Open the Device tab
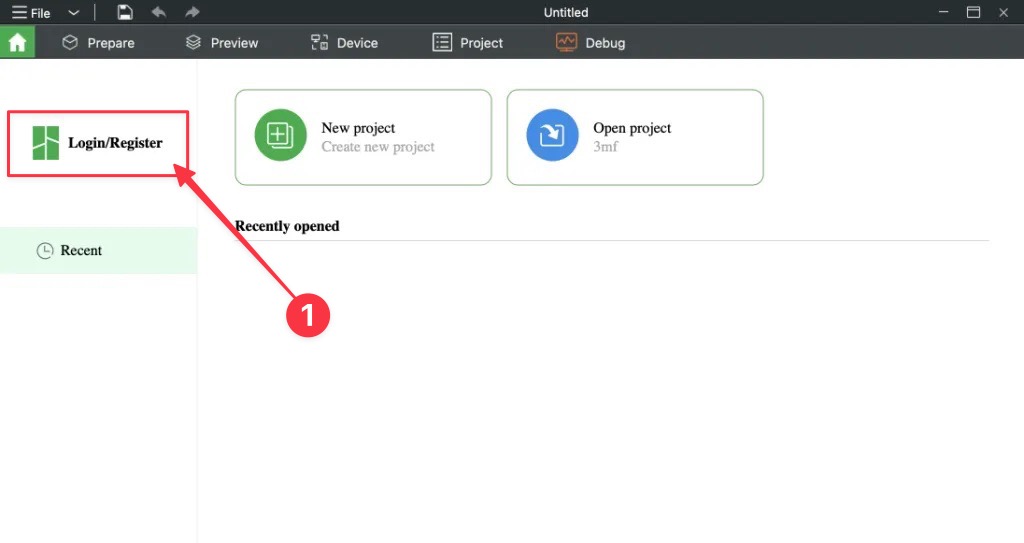 click(x=344, y=43)
